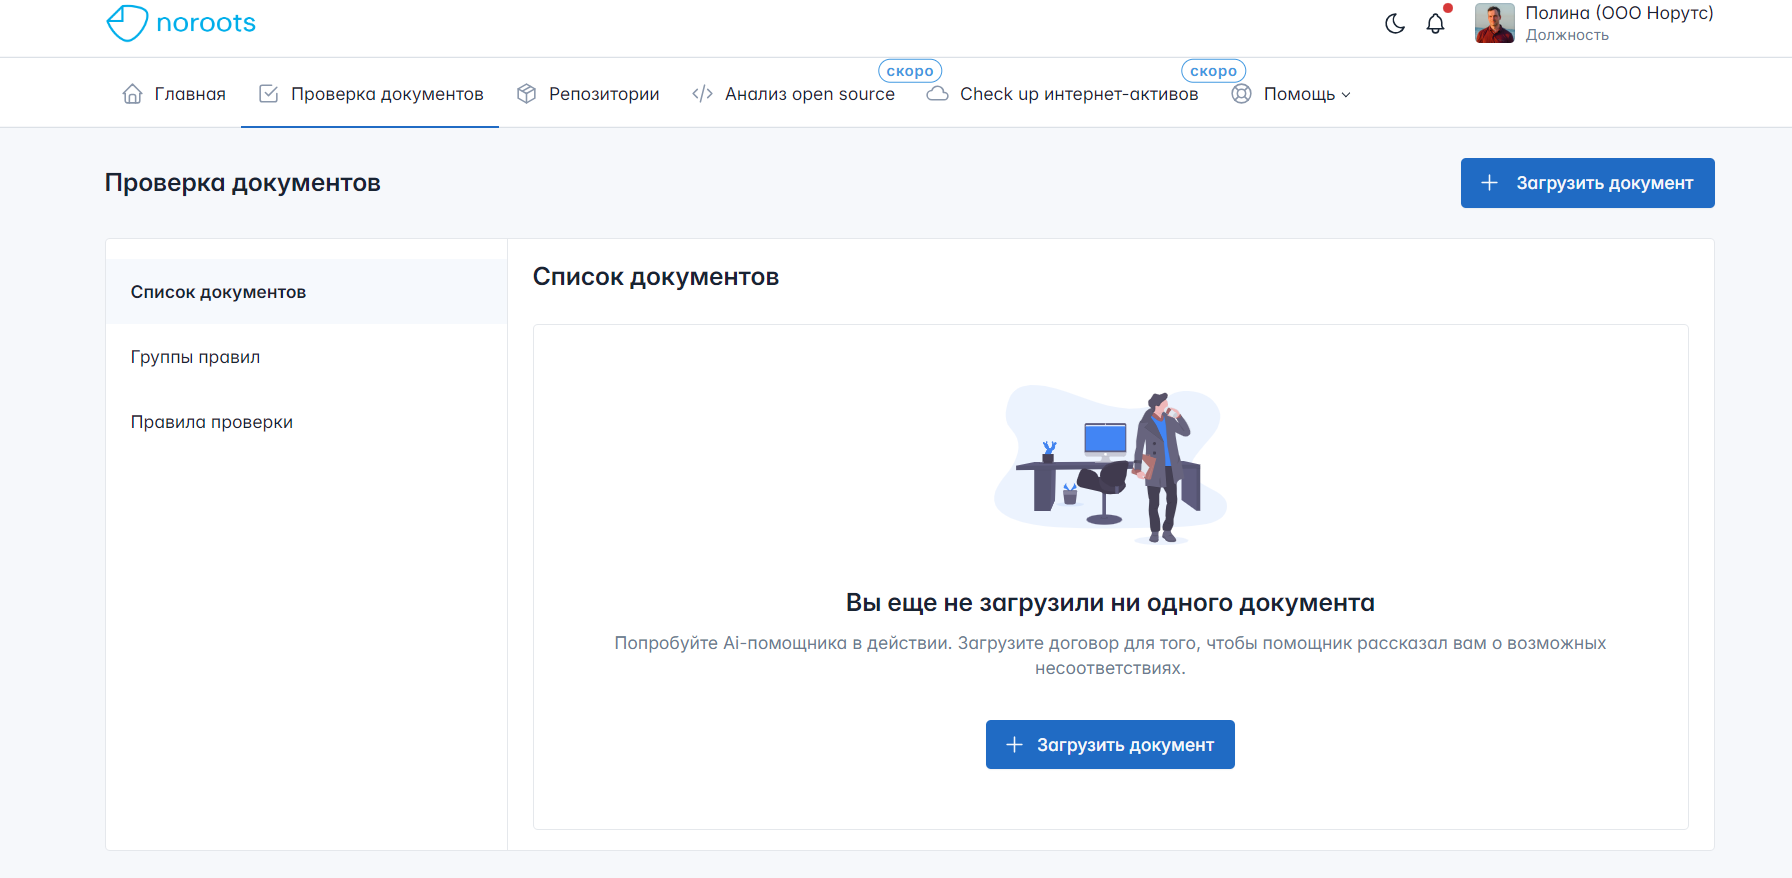This screenshot has height=878, width=1792.
Task: Select Правила проверки in the sidebar
Action: [x=212, y=422]
